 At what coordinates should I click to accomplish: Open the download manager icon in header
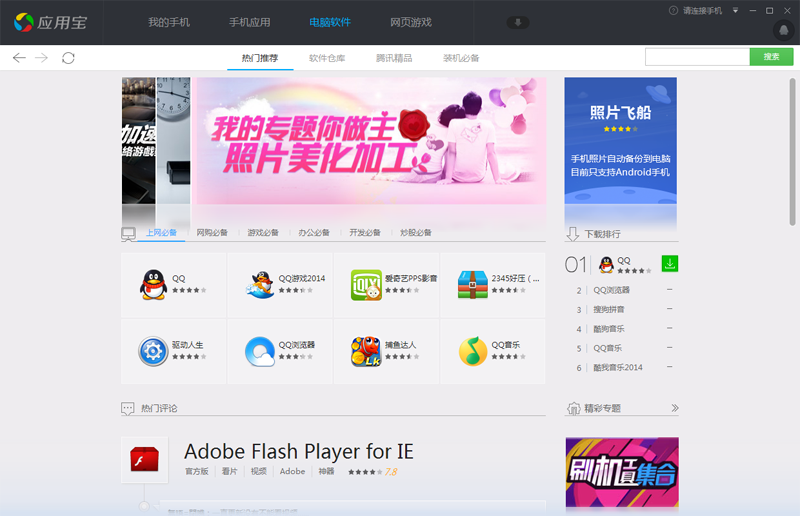click(517, 22)
